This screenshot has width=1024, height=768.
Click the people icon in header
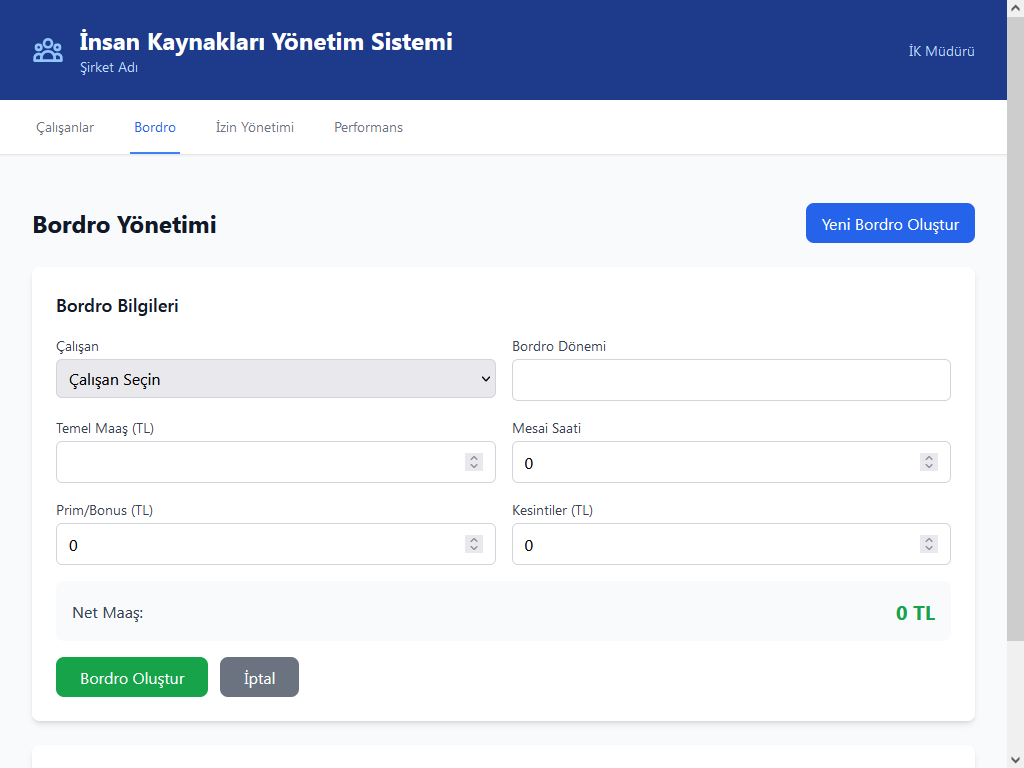pyautogui.click(x=48, y=51)
